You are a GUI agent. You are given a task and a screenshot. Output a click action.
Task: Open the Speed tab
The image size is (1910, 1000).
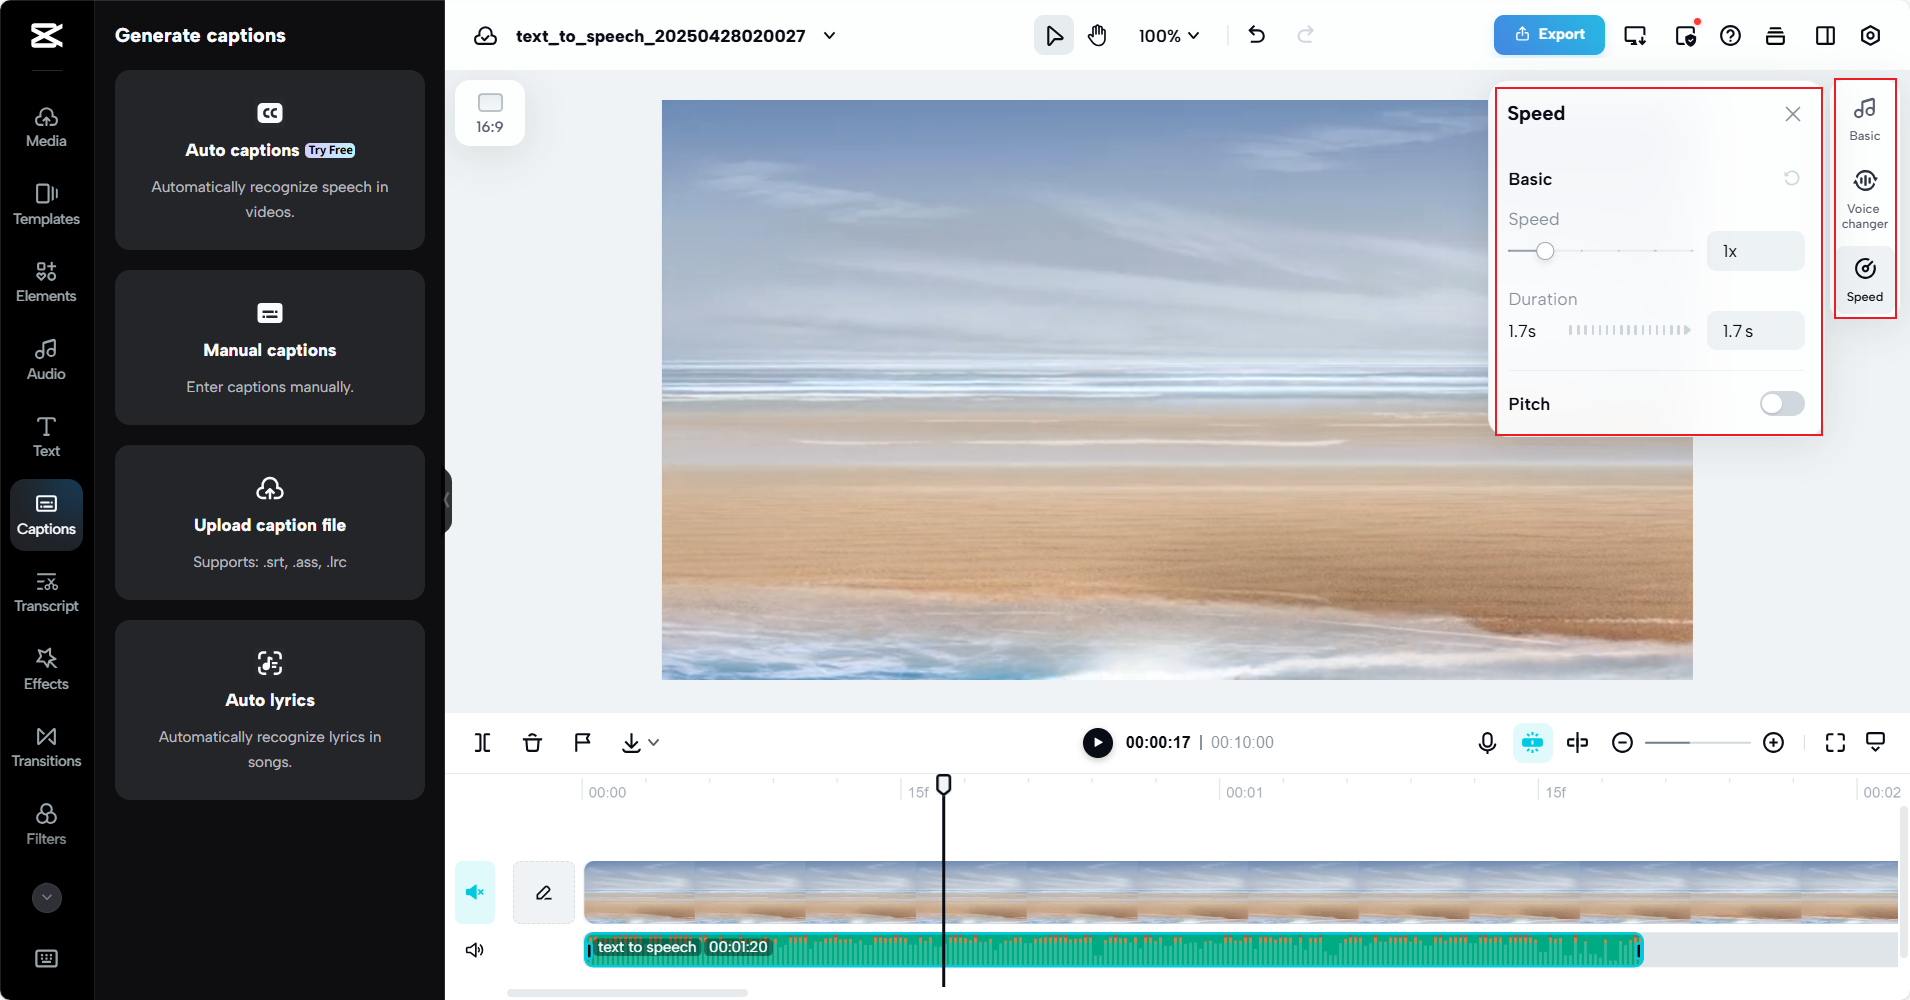coord(1865,279)
